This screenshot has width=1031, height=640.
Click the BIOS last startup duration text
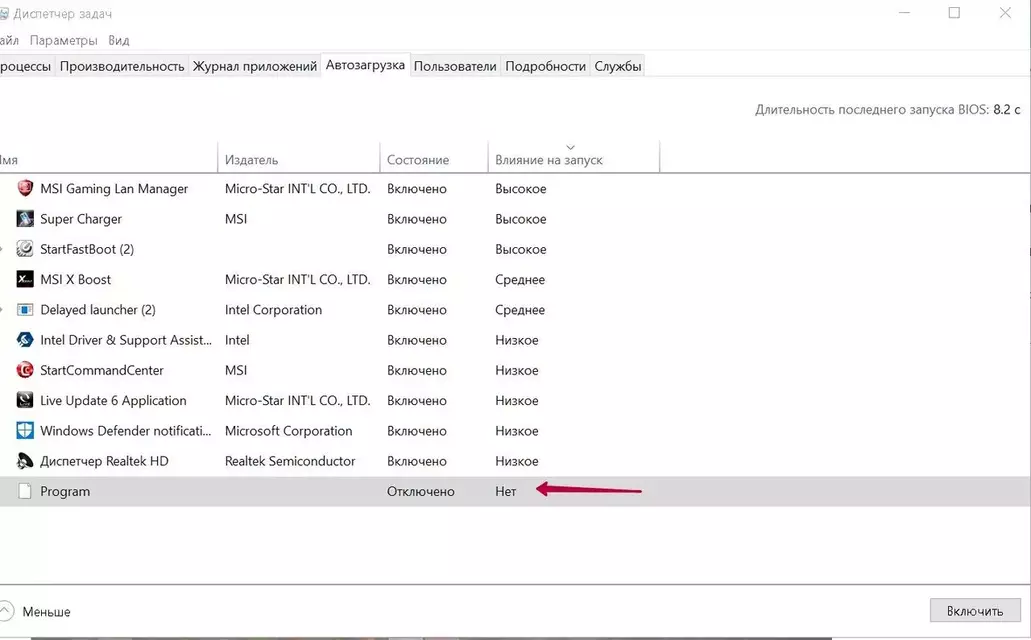(x=888, y=110)
